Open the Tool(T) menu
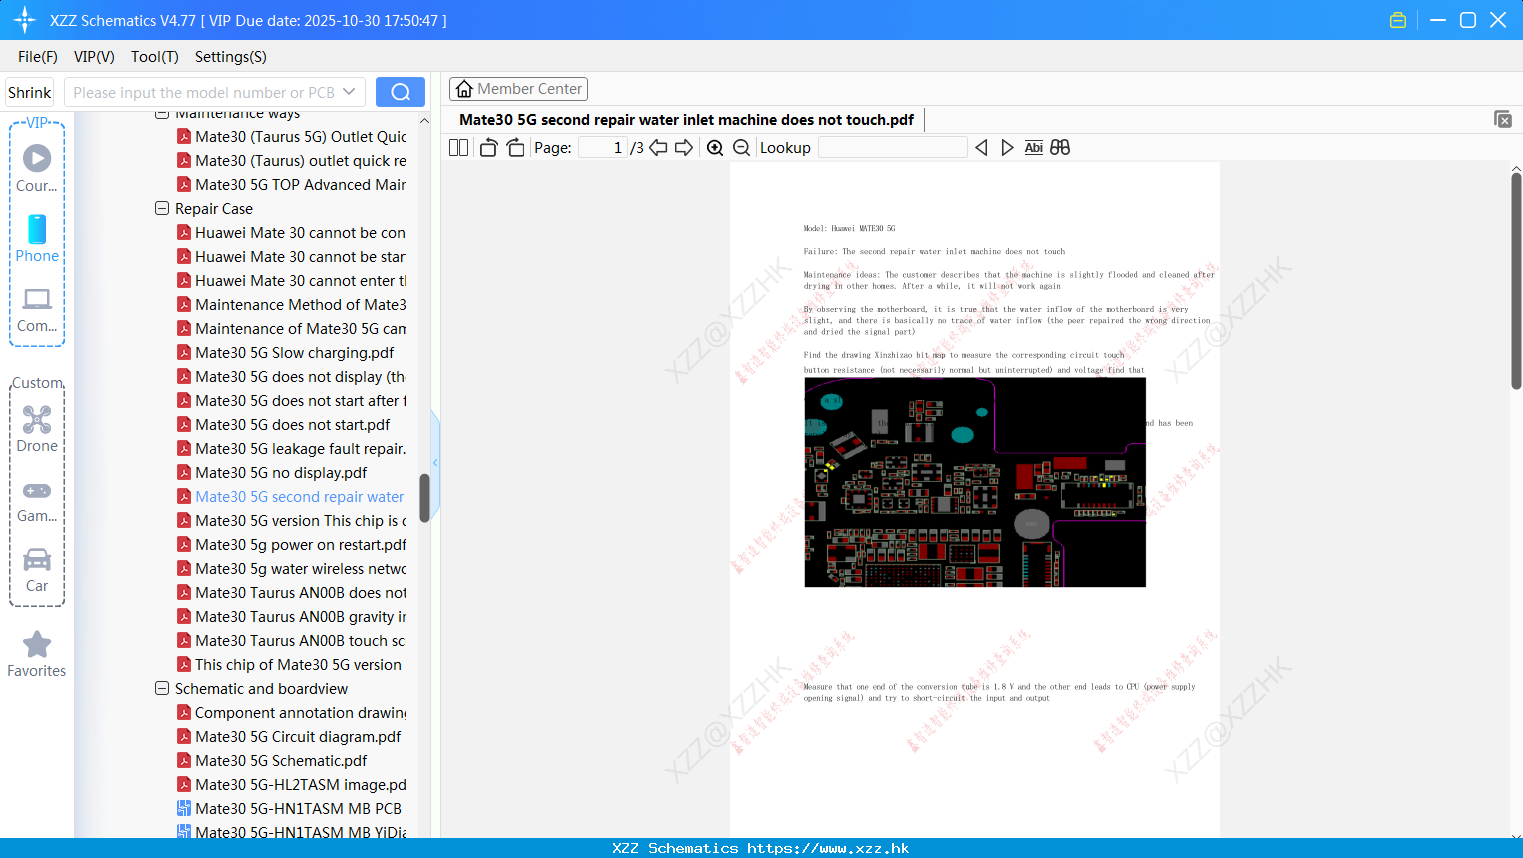 [x=155, y=57]
